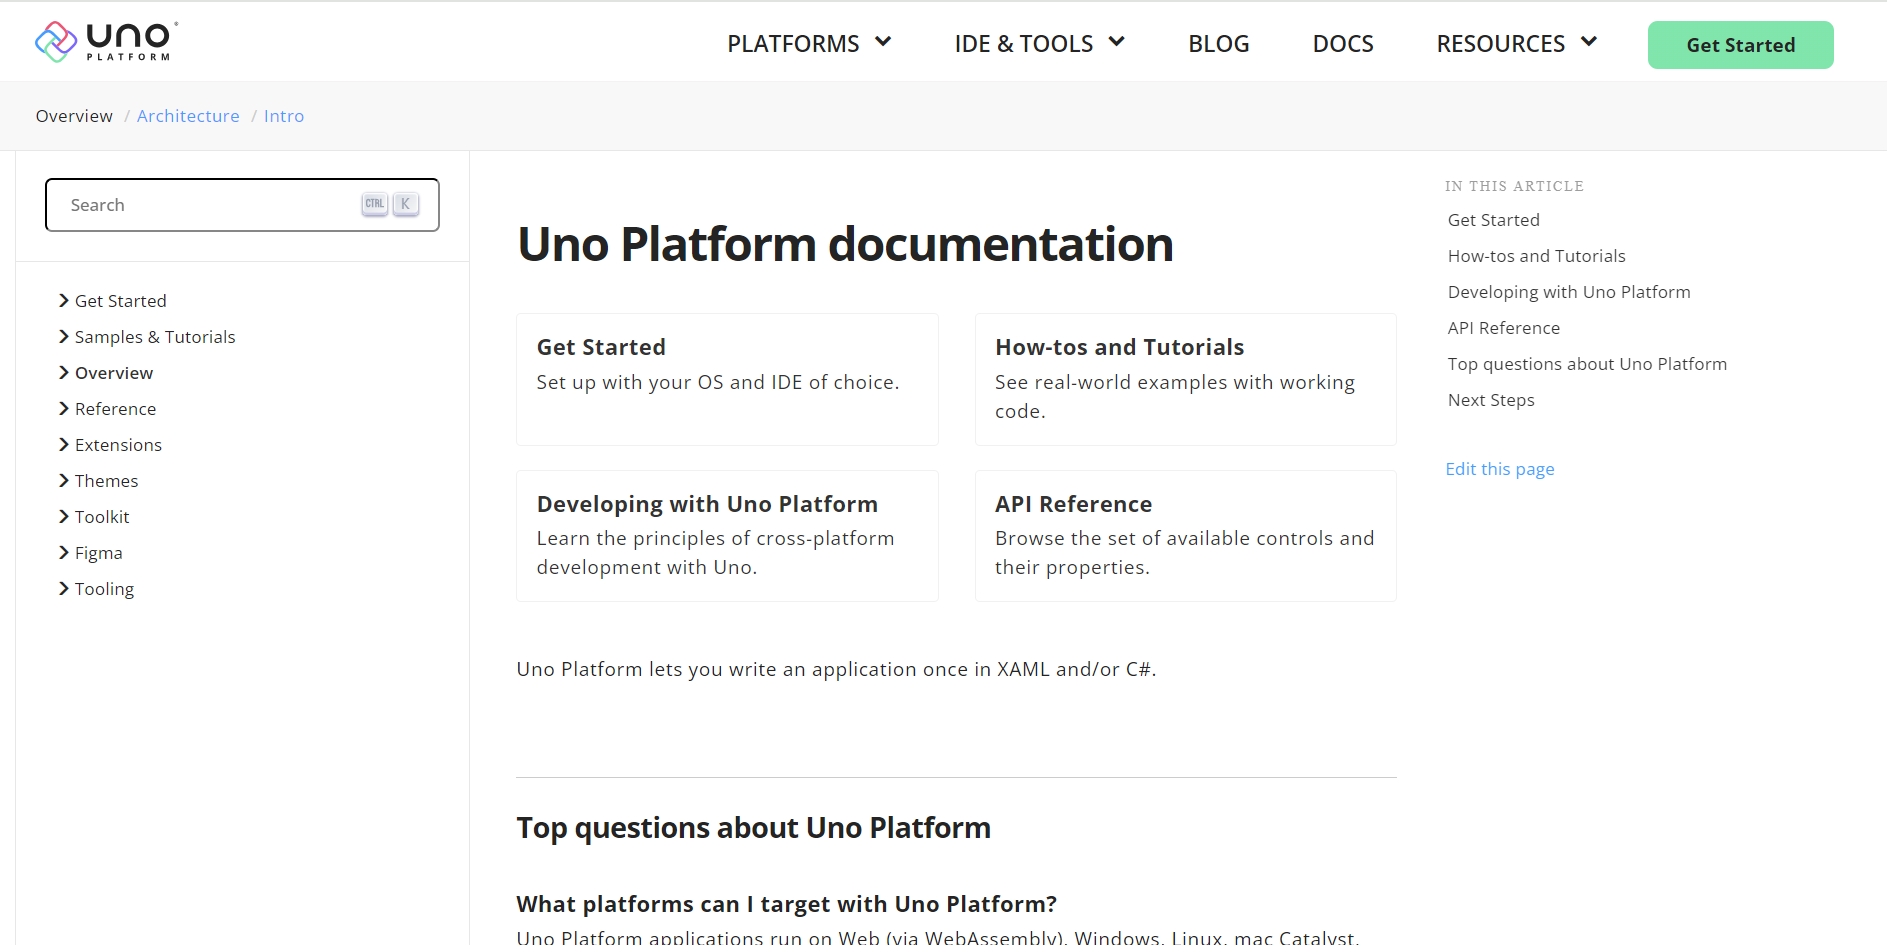The image size is (1887, 945).
Task: Jump to Next Steps in article outline
Action: tap(1490, 400)
